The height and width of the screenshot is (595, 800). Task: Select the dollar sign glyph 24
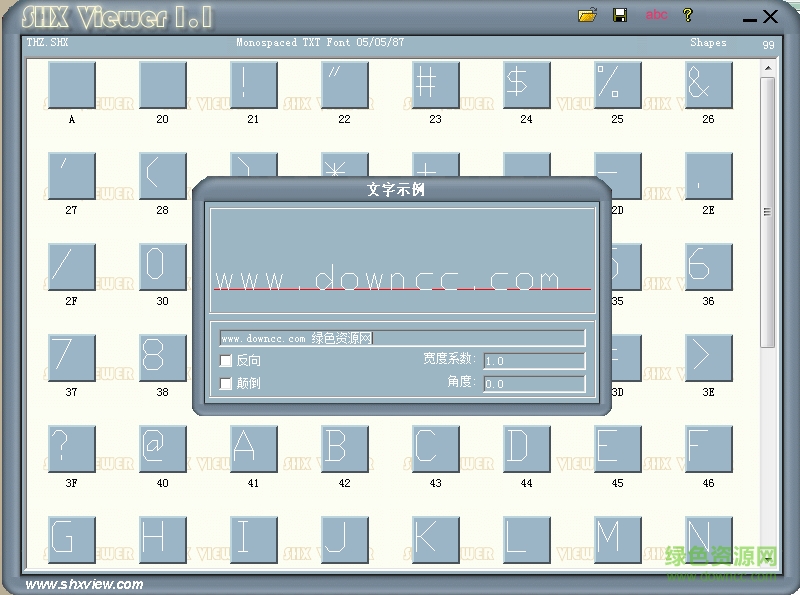(527, 85)
